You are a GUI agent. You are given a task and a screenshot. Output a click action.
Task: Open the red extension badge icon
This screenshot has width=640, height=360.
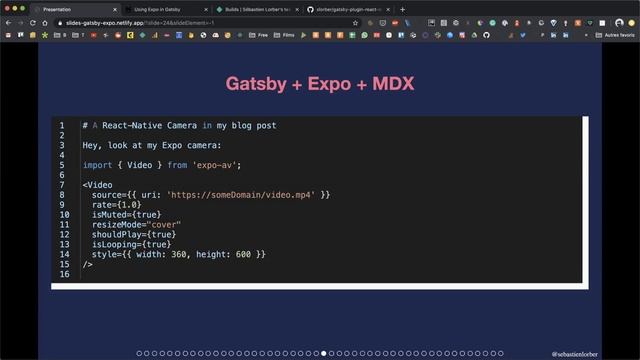point(395,23)
